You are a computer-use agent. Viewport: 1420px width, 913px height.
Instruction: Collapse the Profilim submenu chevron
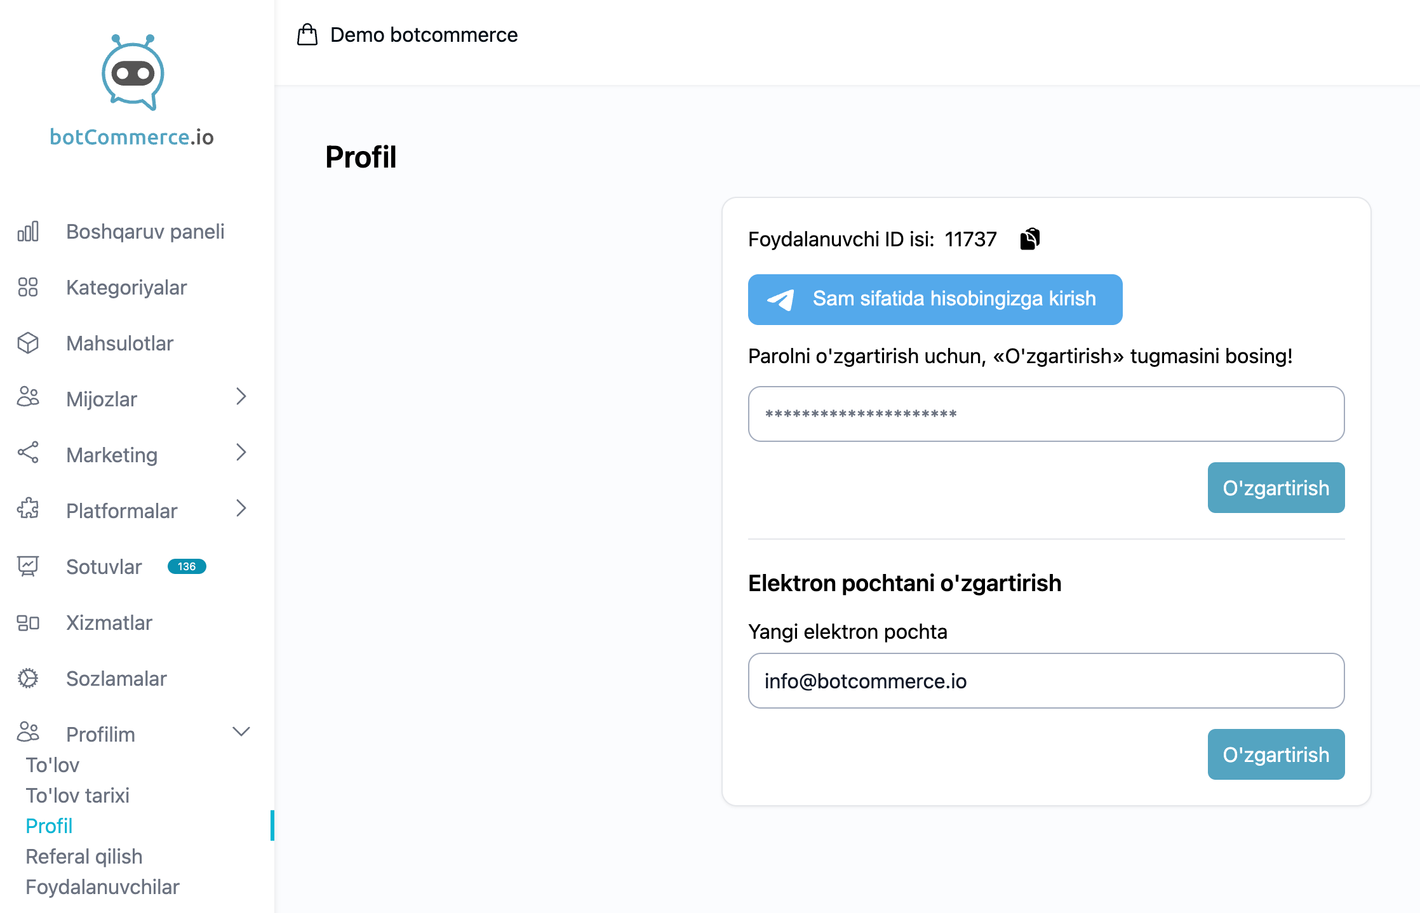click(241, 732)
